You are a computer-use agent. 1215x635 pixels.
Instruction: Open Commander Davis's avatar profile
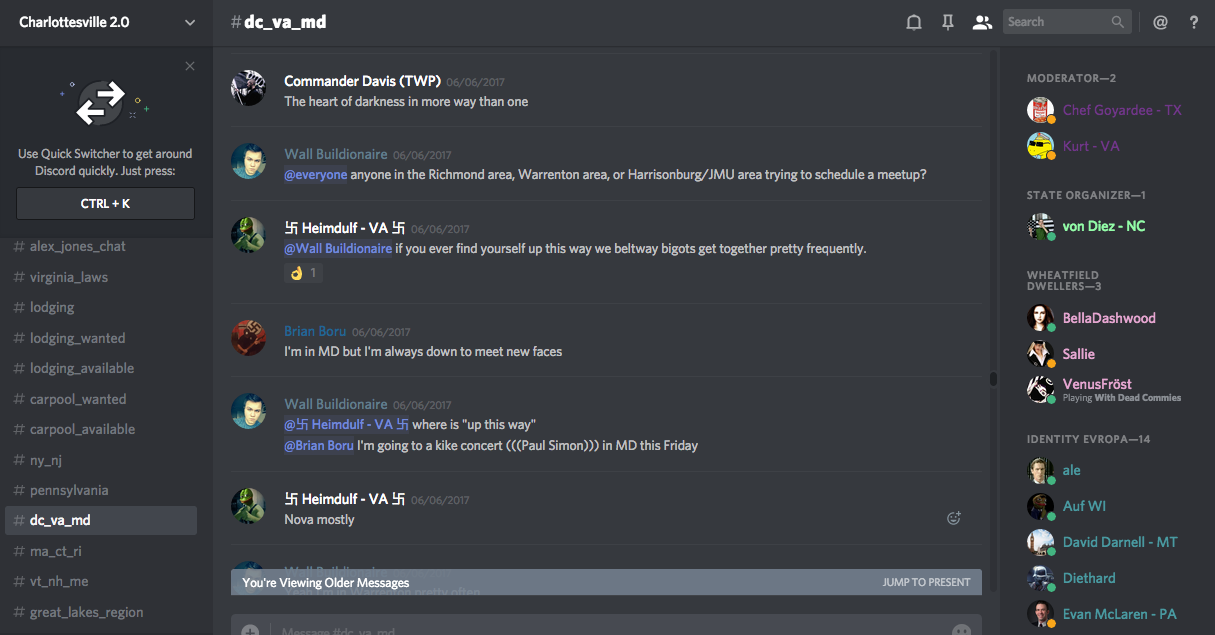(x=248, y=88)
